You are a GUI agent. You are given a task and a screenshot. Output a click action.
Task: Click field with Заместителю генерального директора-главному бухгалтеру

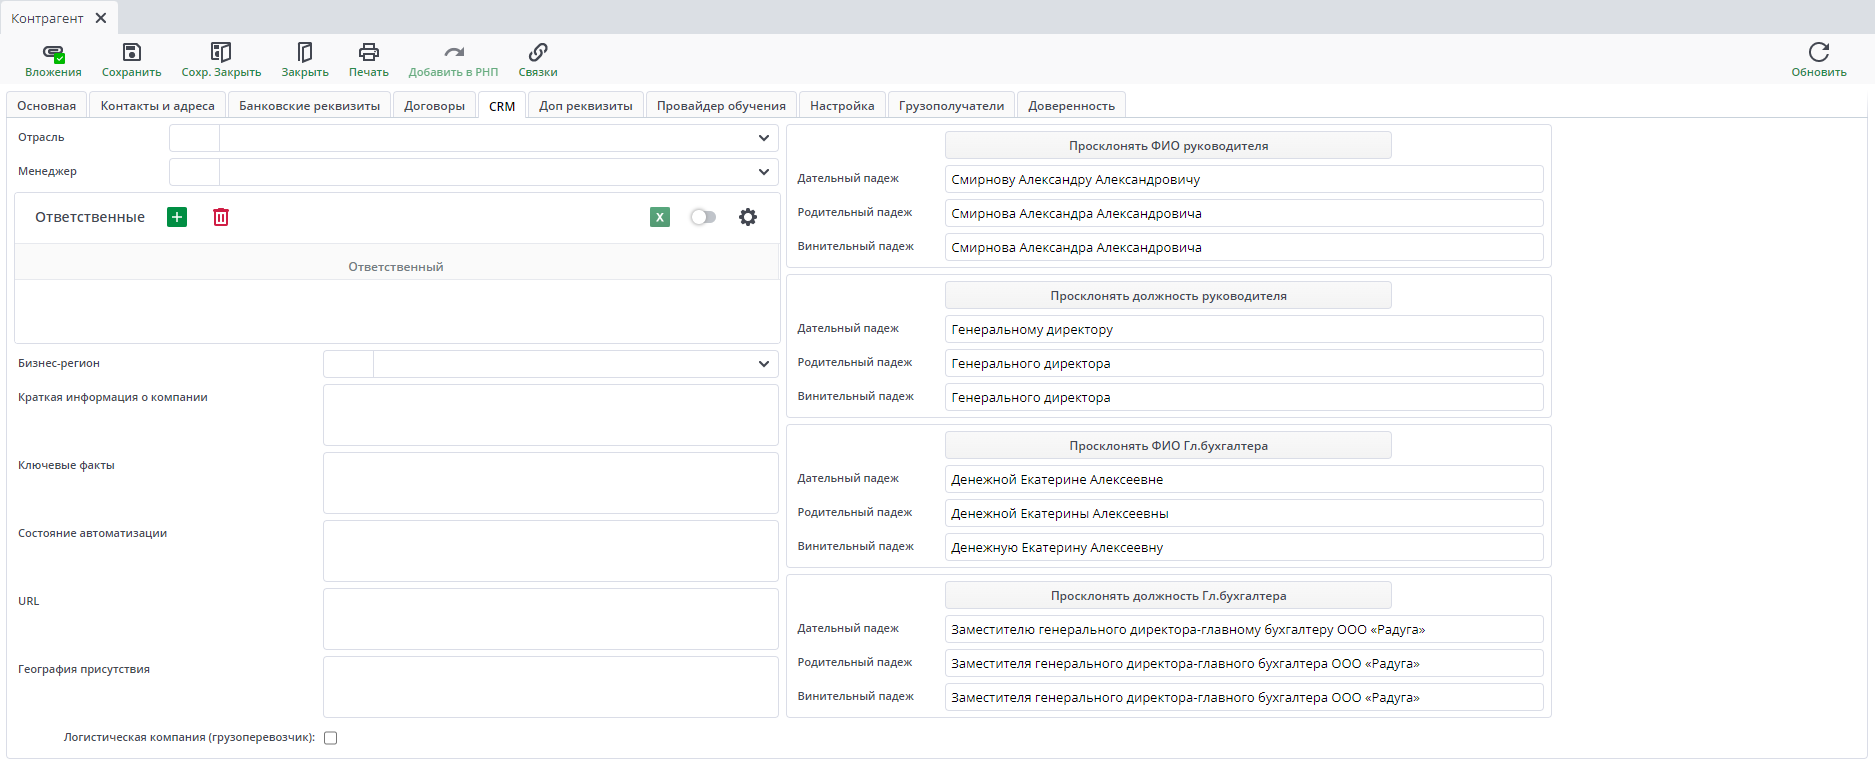coord(1244,630)
